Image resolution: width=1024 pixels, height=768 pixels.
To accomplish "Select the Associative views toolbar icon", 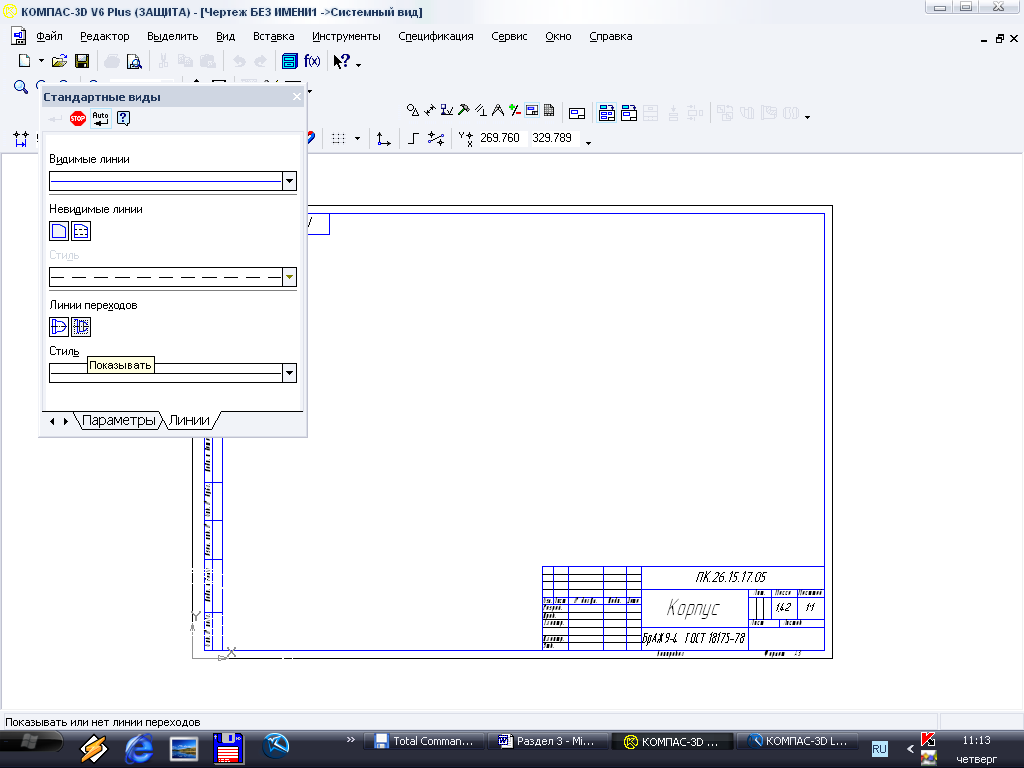I will coord(532,110).
